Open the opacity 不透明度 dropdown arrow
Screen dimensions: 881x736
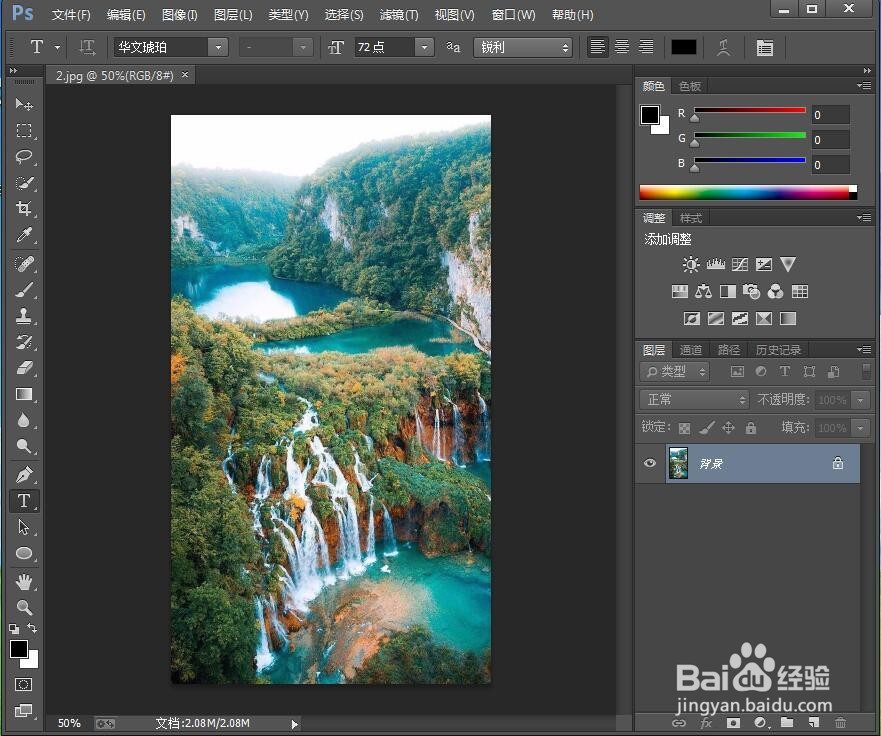tap(860, 400)
